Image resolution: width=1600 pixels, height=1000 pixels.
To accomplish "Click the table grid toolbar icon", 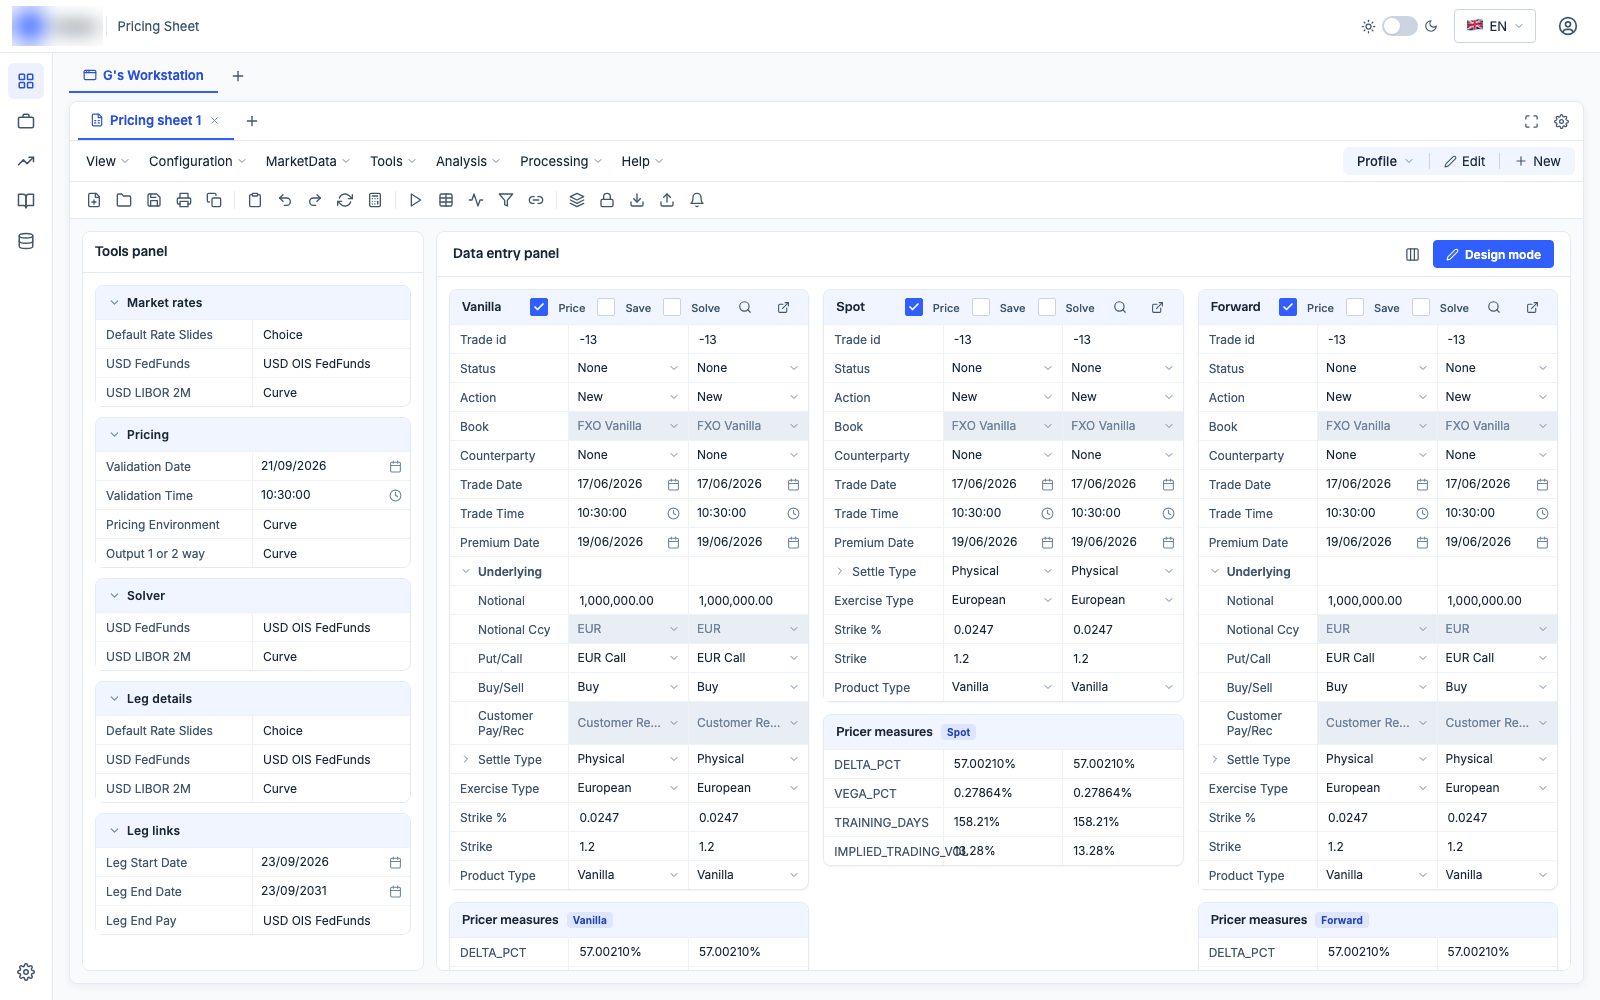I will click(x=446, y=200).
